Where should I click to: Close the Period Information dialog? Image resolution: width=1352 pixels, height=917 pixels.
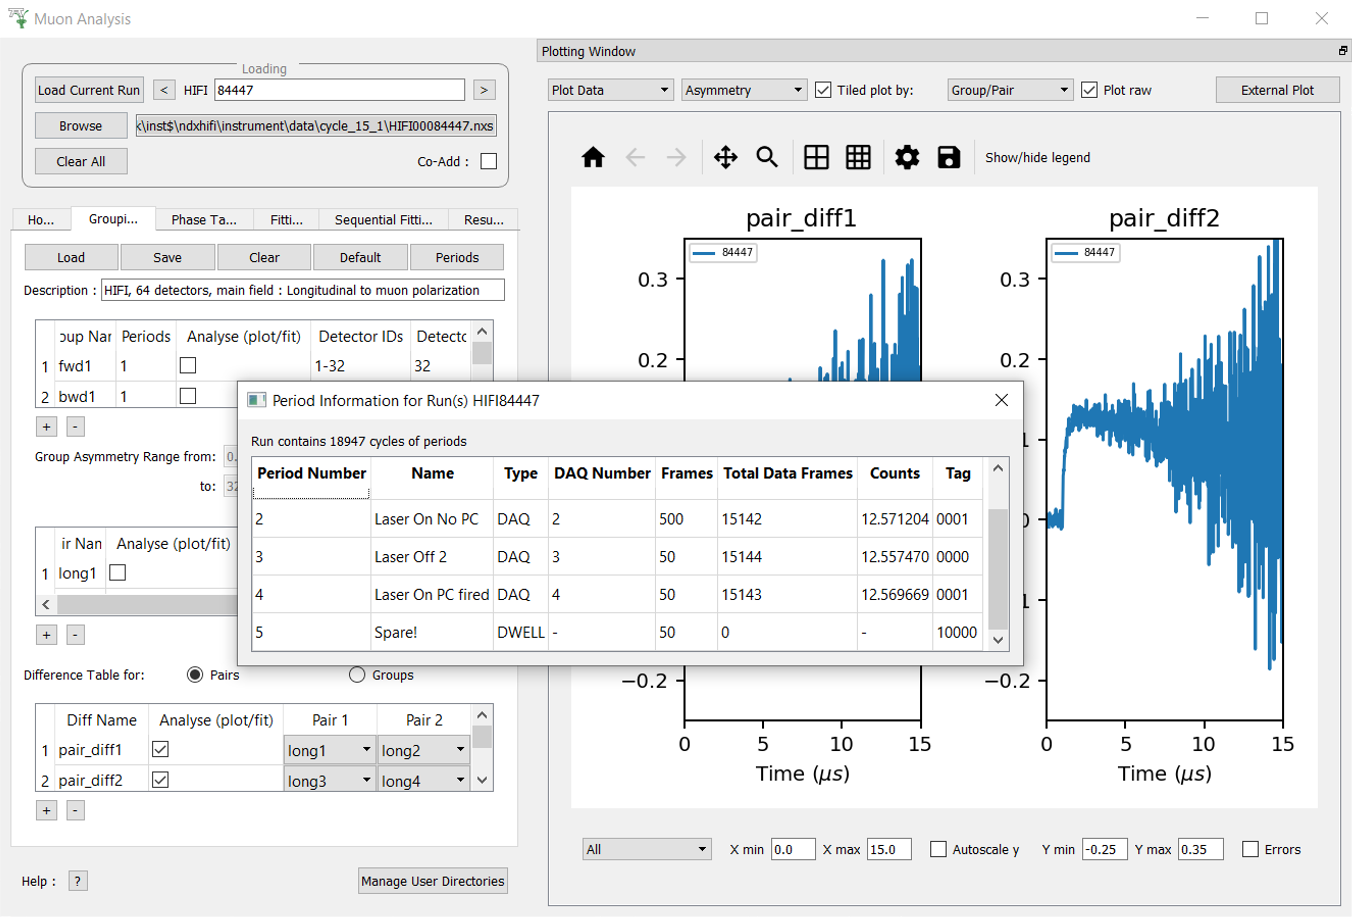tap(1001, 400)
